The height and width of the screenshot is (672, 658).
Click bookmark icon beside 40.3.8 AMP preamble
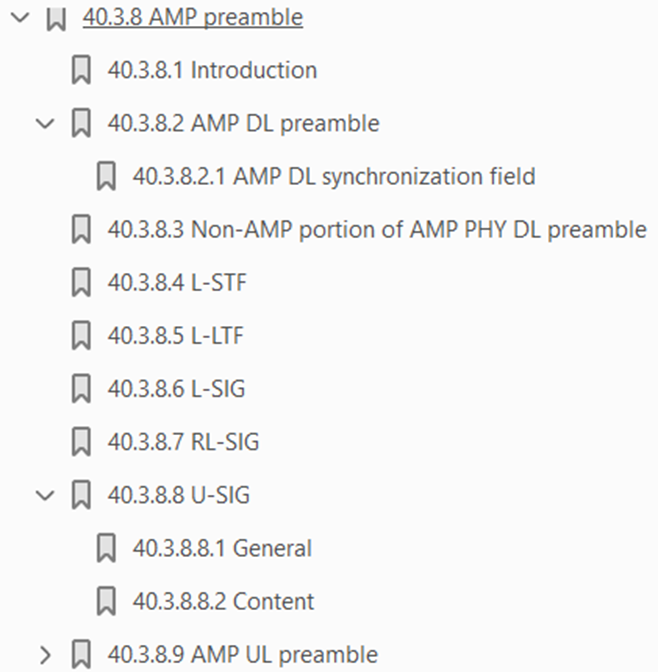point(57,18)
